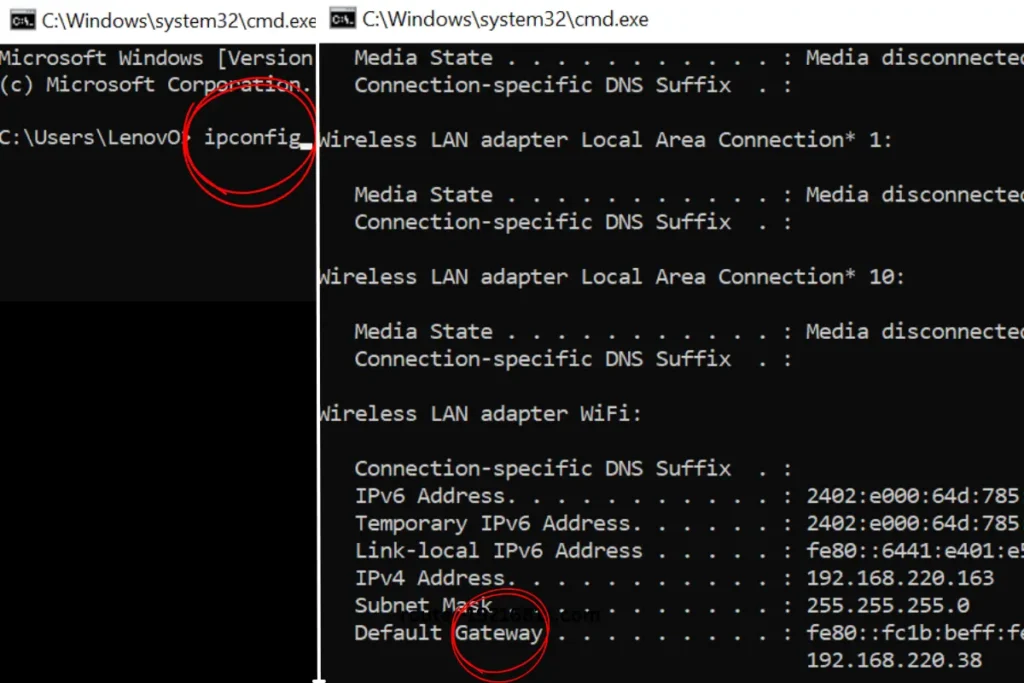
Task: Click the red-circled Gateway word
Action: click(499, 633)
